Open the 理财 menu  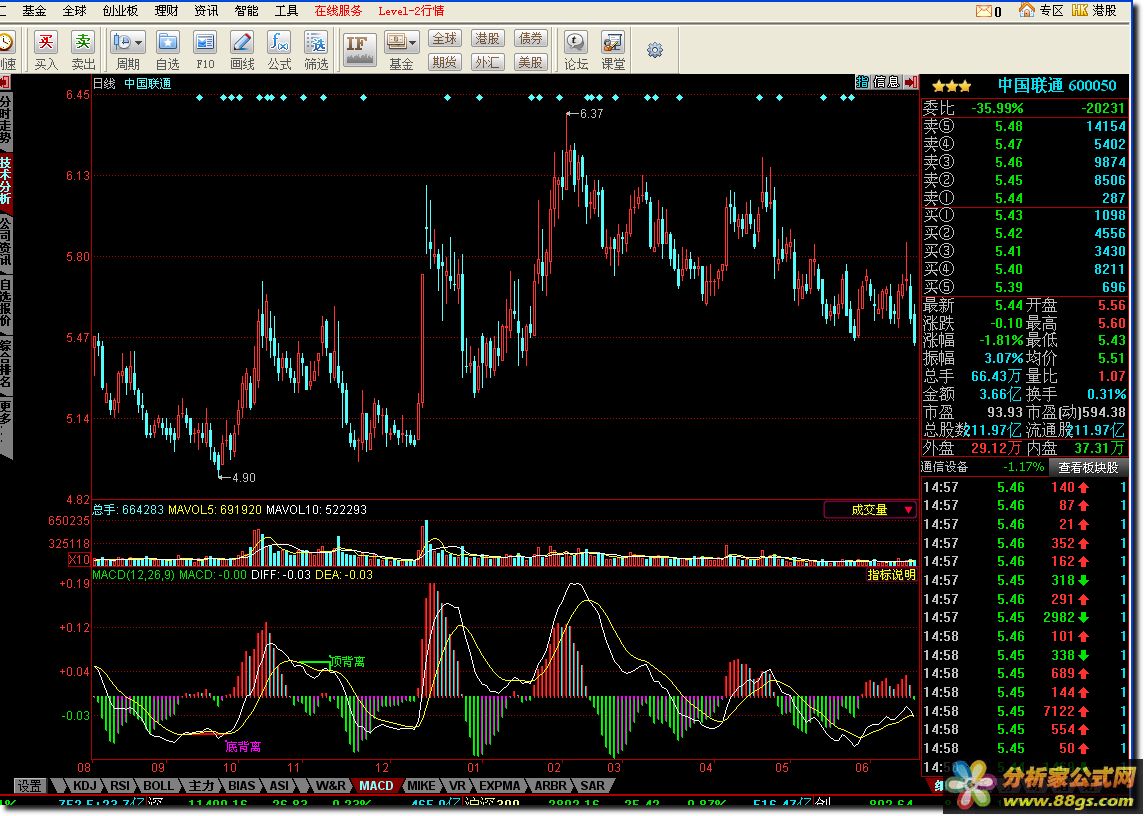(166, 11)
